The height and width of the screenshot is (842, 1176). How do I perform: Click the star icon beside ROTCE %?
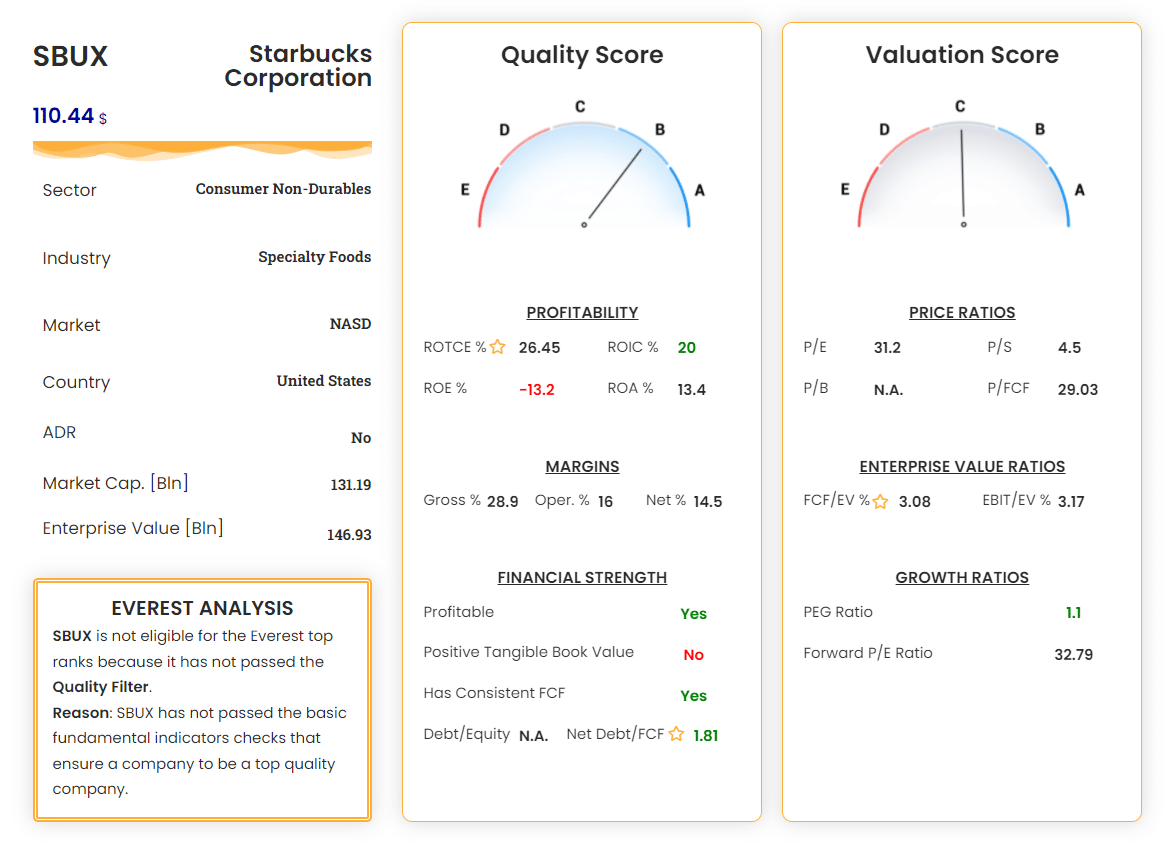(497, 347)
